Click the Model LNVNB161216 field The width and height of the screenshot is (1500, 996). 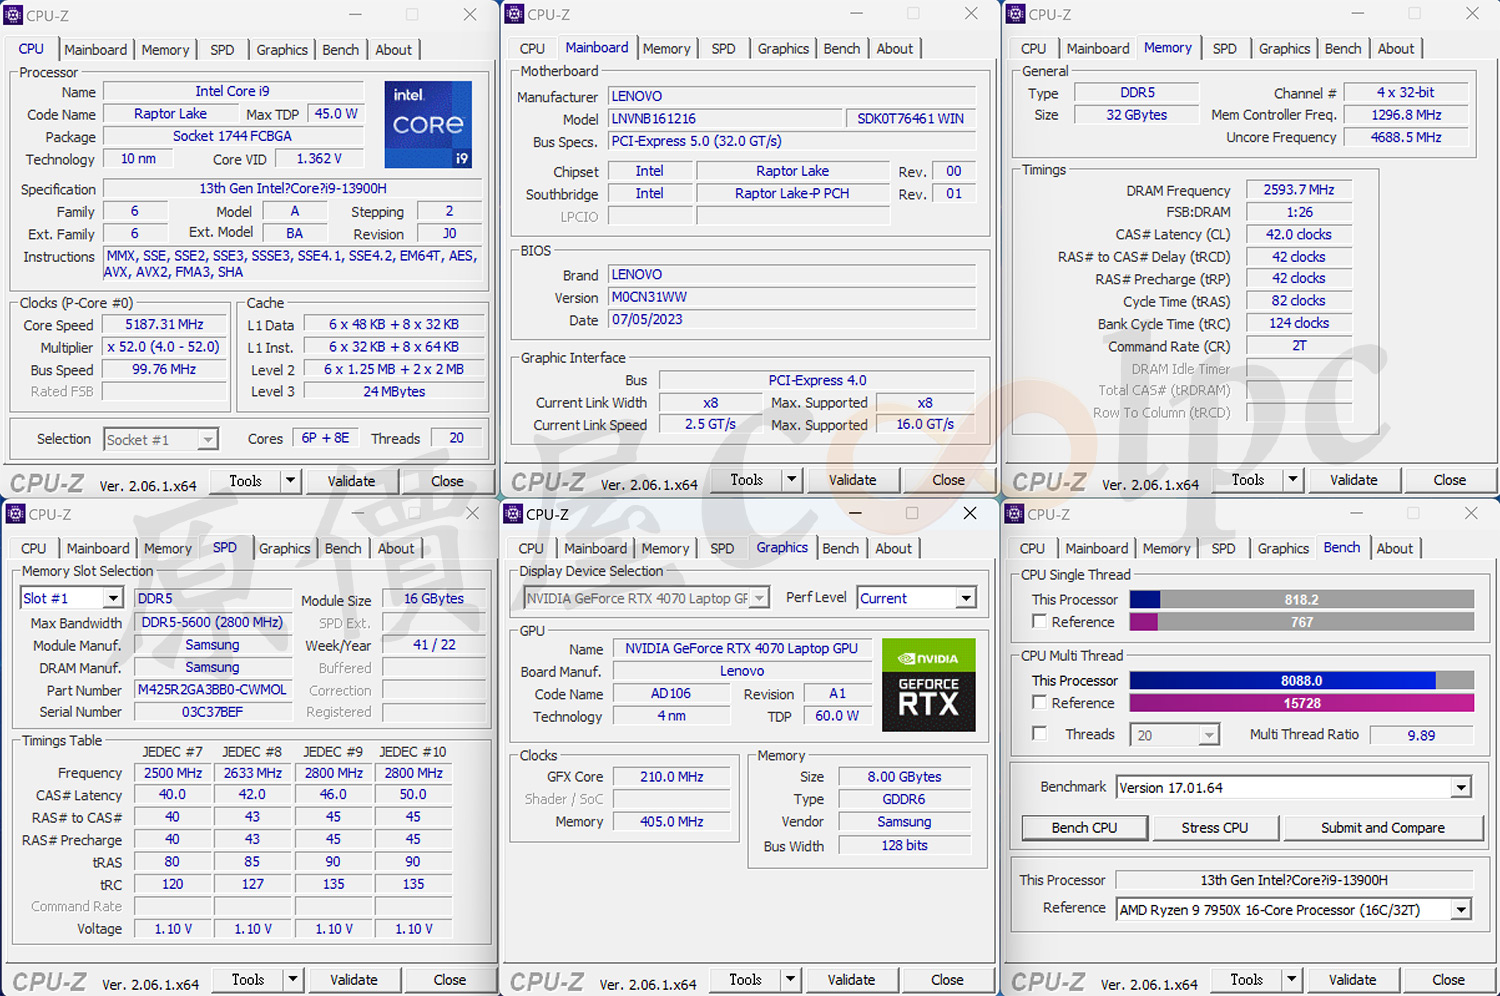pos(725,118)
